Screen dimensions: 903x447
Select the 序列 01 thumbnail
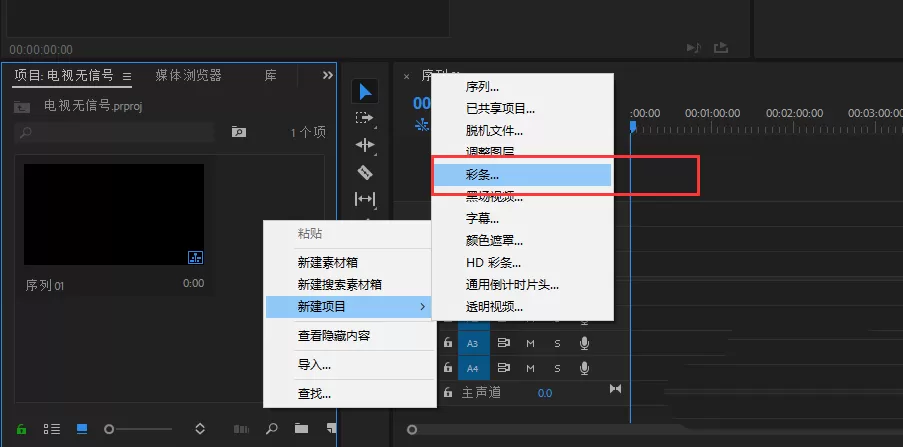click(114, 214)
